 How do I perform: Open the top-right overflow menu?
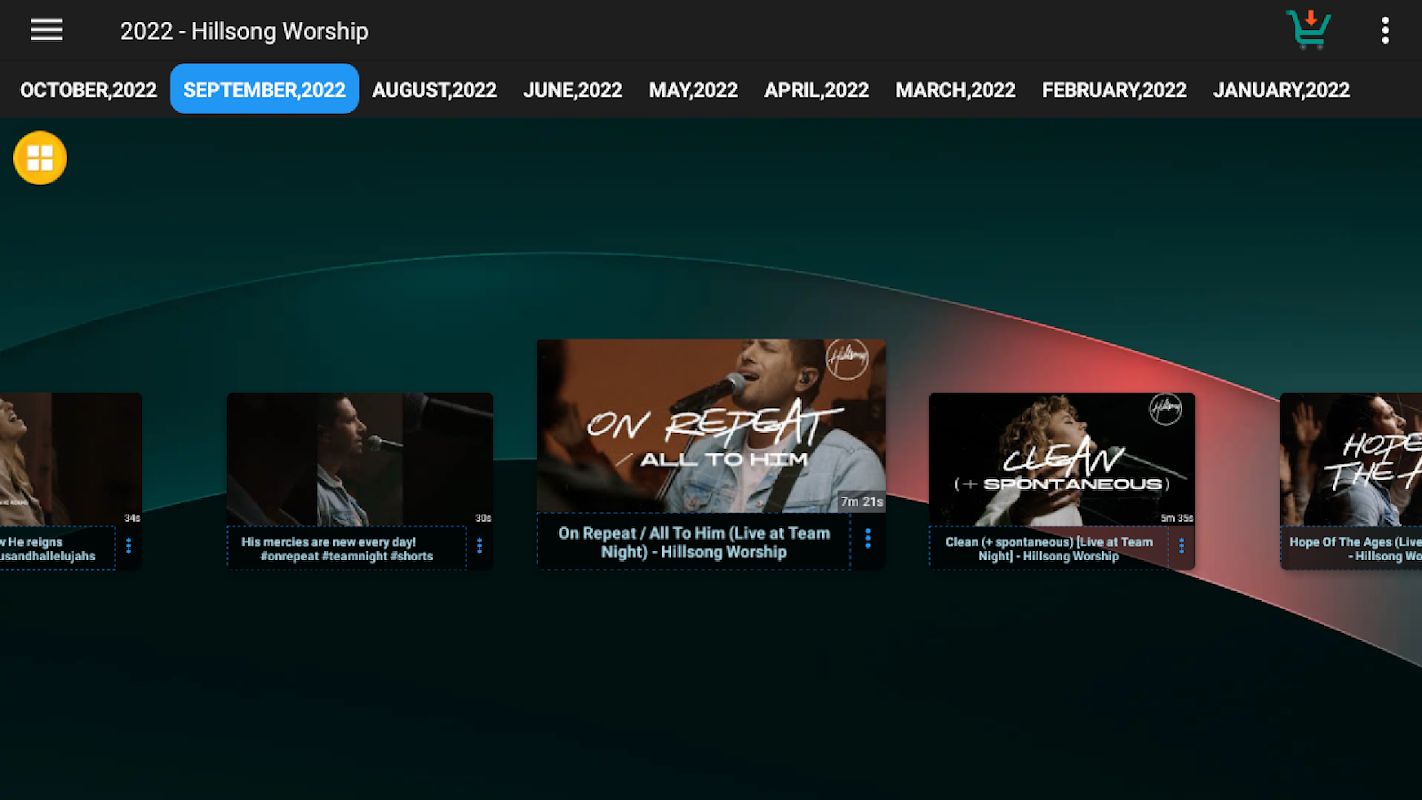click(x=1385, y=30)
